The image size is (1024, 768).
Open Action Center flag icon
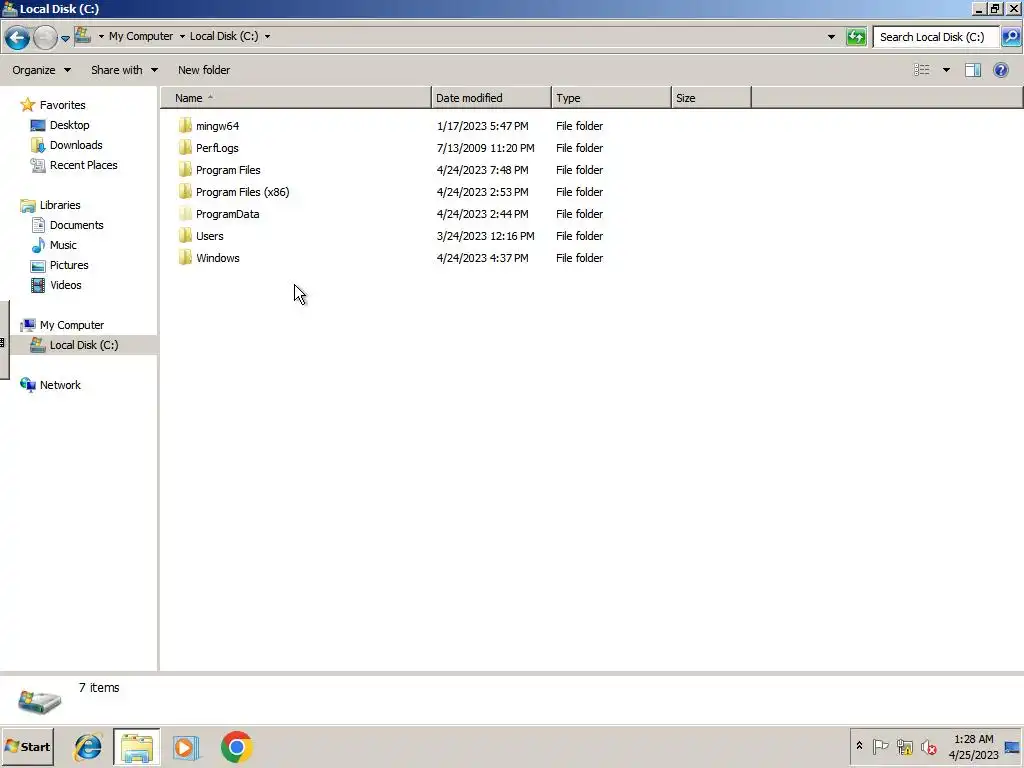coord(880,746)
